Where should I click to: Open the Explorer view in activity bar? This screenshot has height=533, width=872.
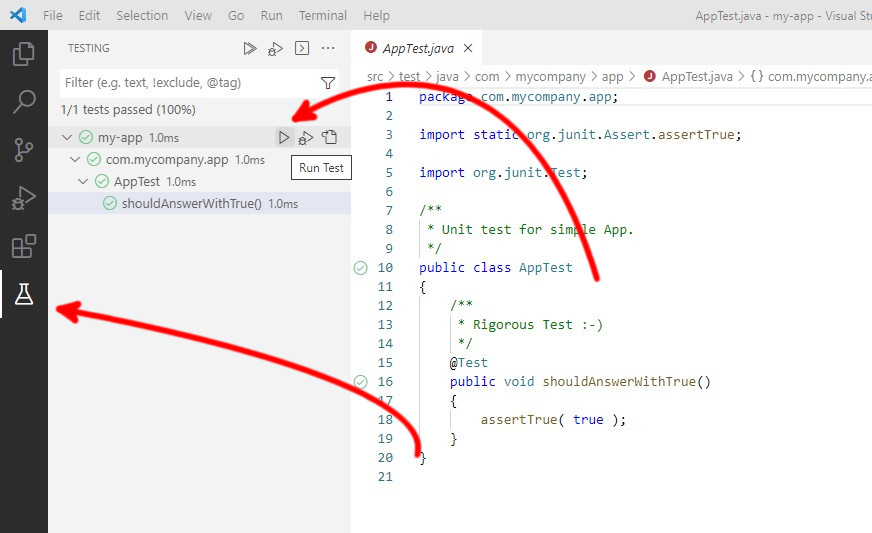click(23, 54)
